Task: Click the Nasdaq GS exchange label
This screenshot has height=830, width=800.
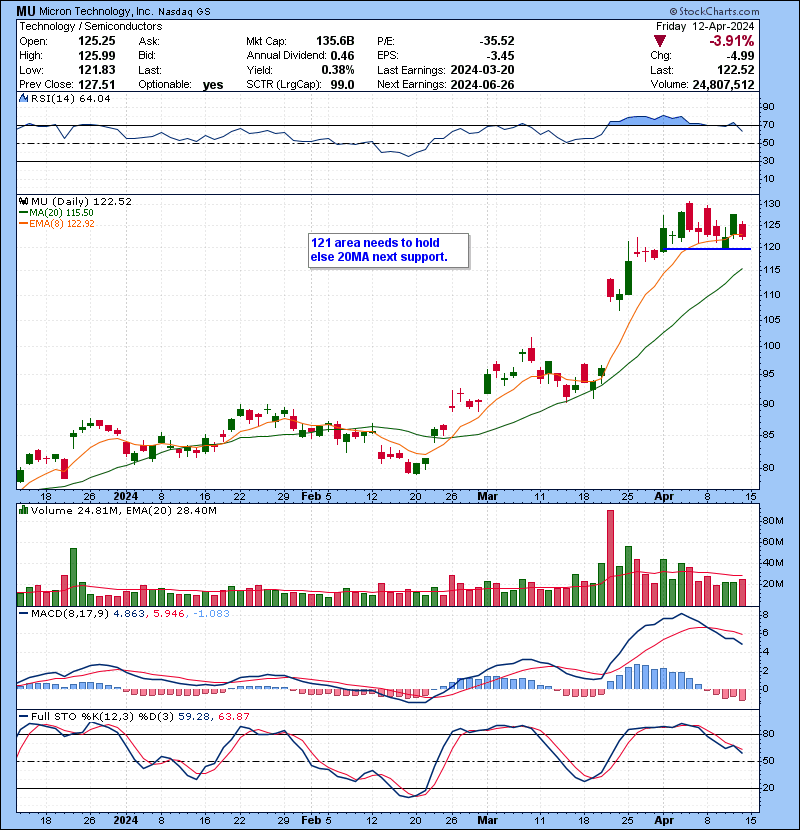Action: click(x=184, y=12)
